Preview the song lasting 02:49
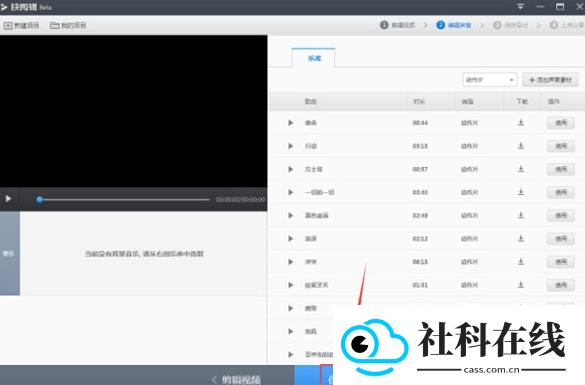This screenshot has height=385, width=585. click(290, 215)
